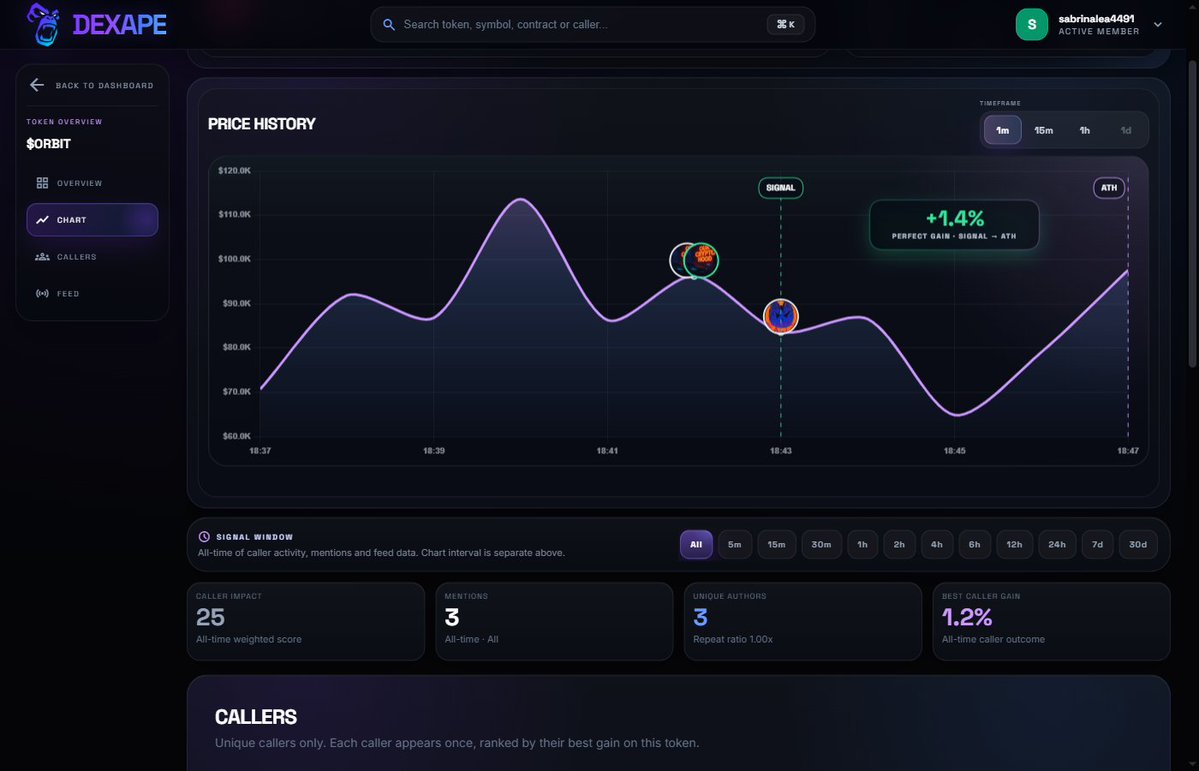Click the search magnifier icon
This screenshot has width=1199, height=771.
388,24
